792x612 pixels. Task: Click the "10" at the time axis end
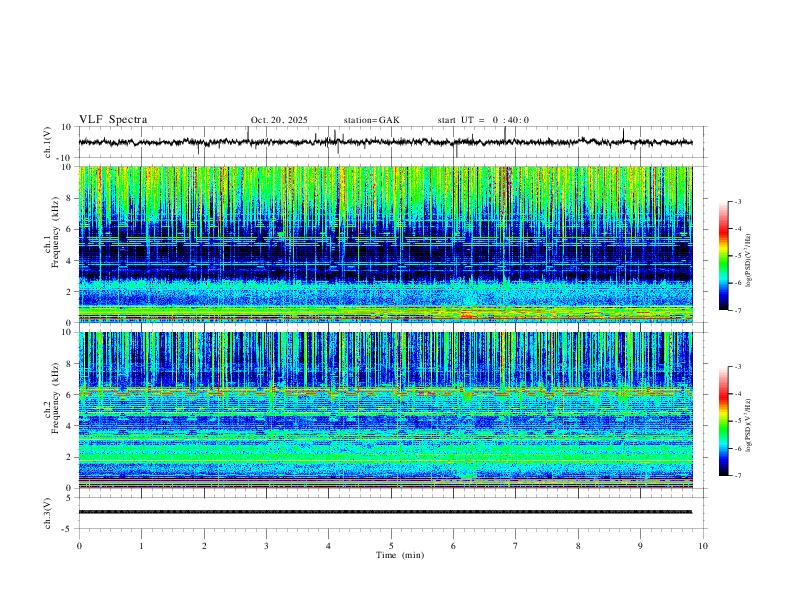coord(703,546)
